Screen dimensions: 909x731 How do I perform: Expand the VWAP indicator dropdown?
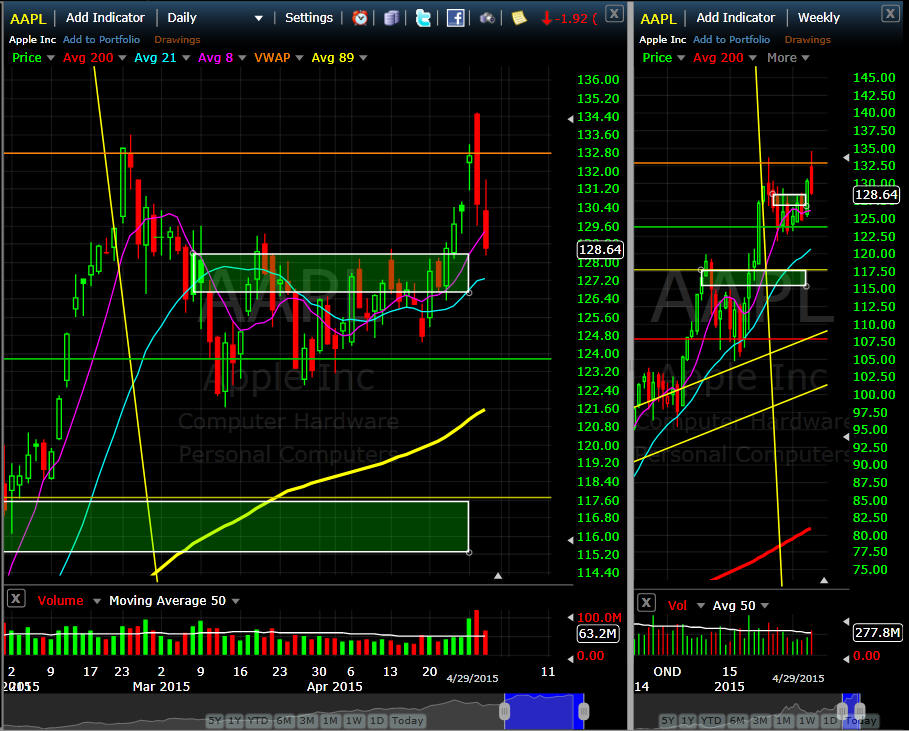(299, 58)
